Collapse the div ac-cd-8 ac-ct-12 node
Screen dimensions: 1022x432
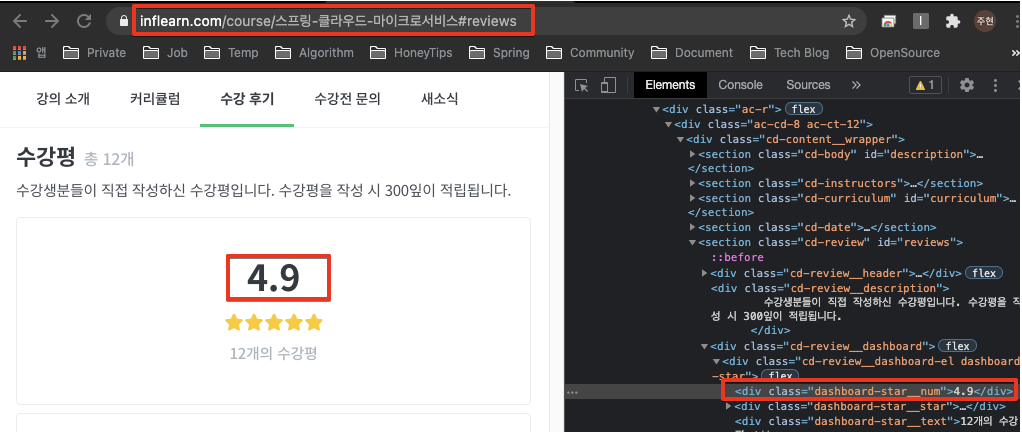(668, 124)
